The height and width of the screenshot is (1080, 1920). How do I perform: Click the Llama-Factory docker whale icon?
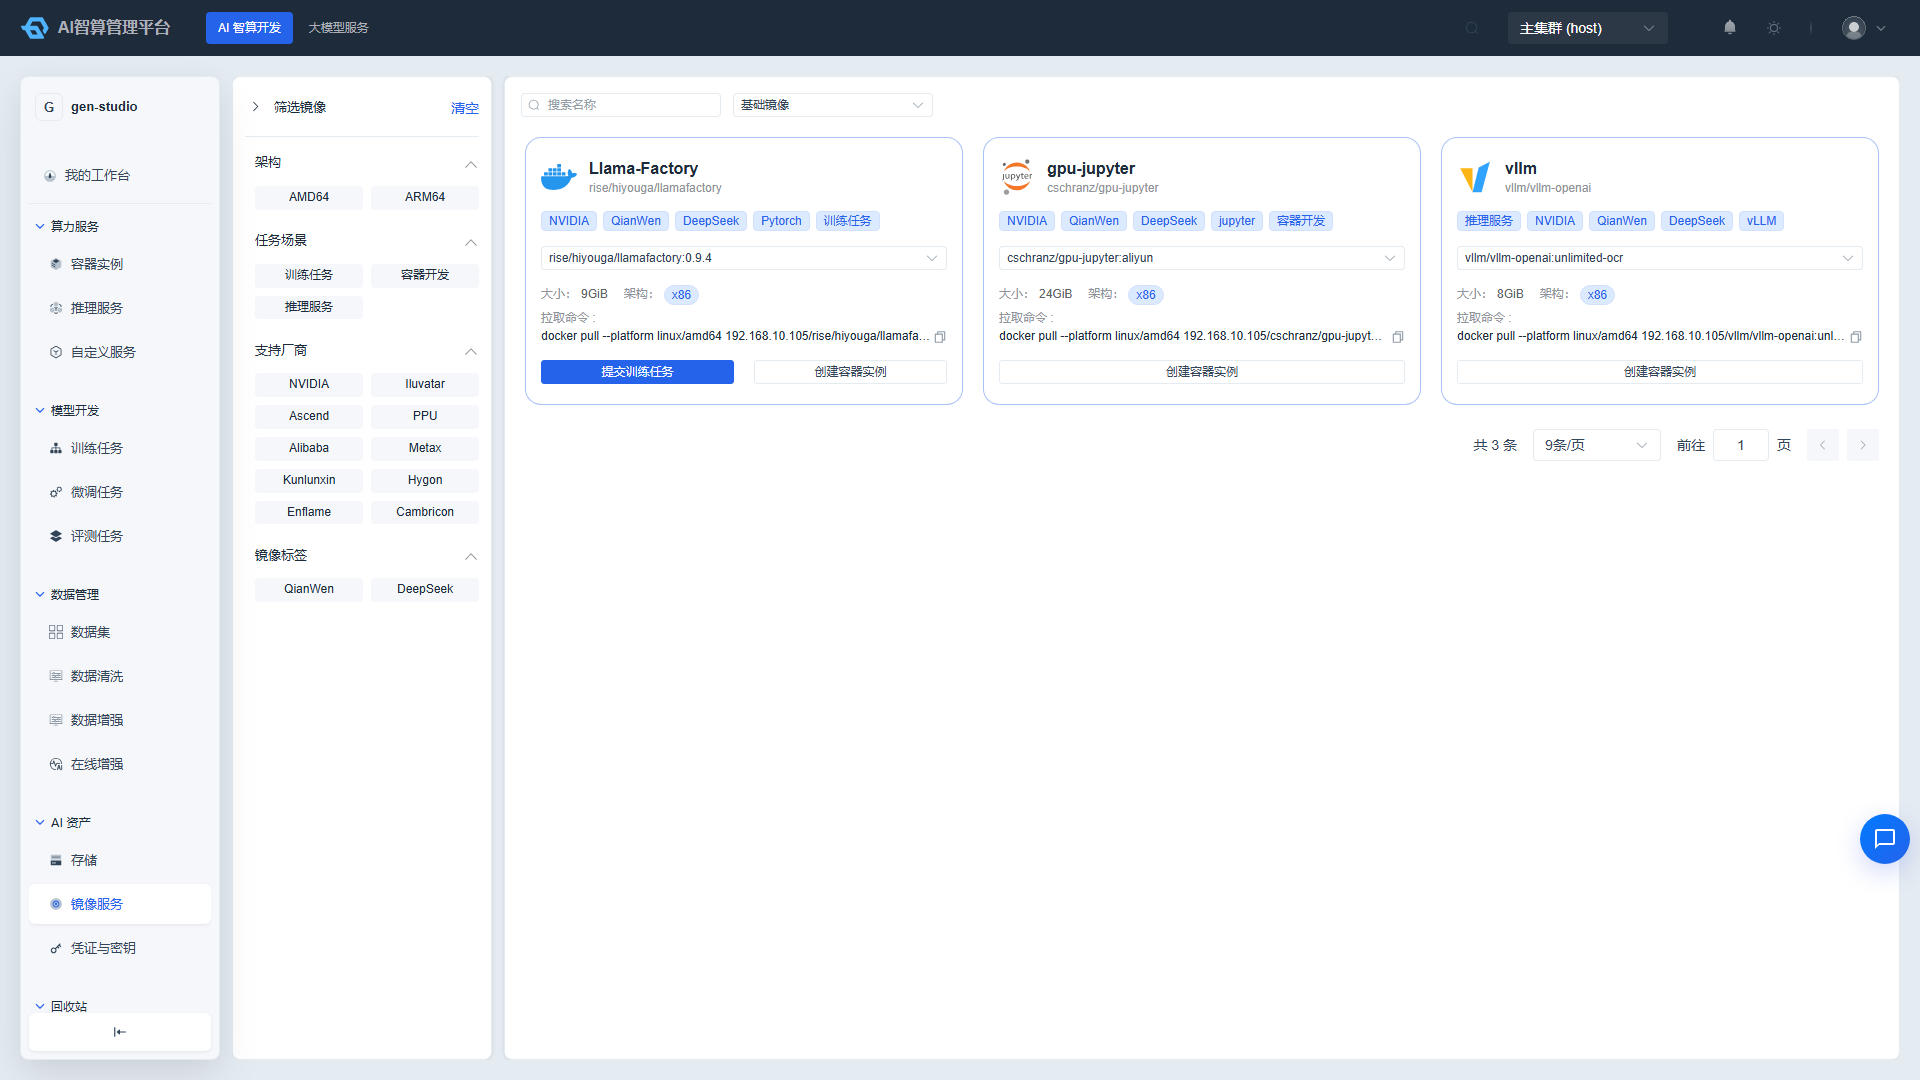pyautogui.click(x=559, y=177)
